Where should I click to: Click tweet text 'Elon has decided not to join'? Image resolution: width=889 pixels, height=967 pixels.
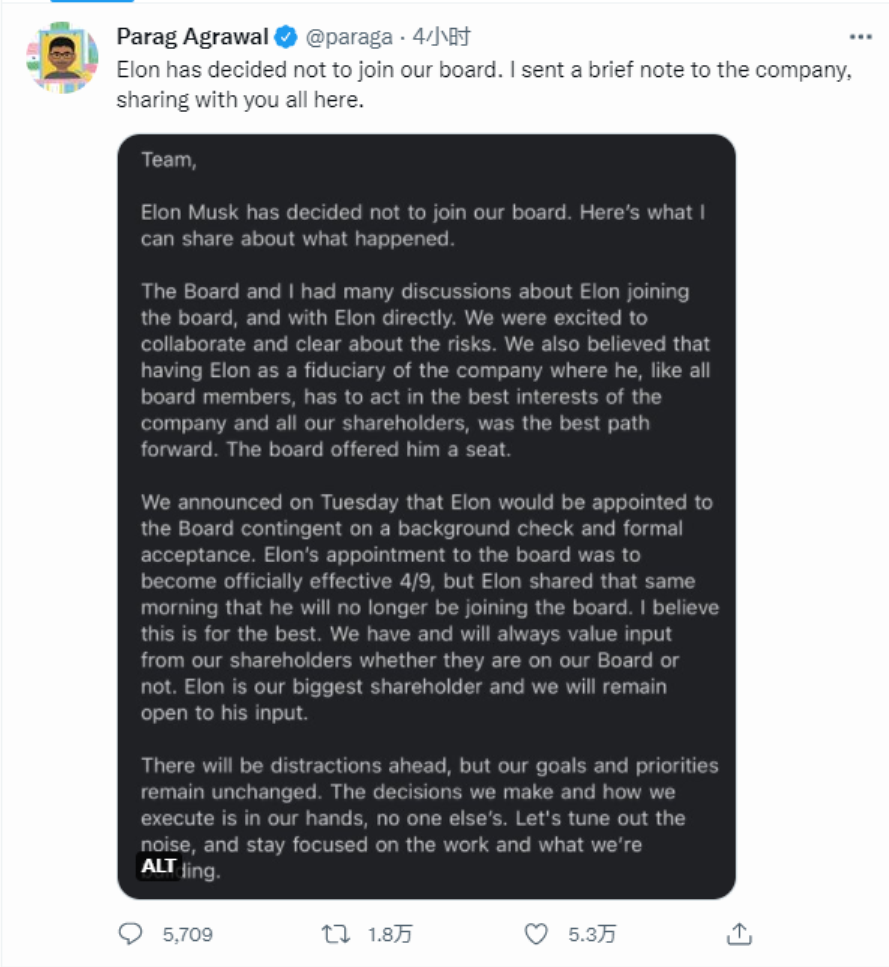click(300, 72)
